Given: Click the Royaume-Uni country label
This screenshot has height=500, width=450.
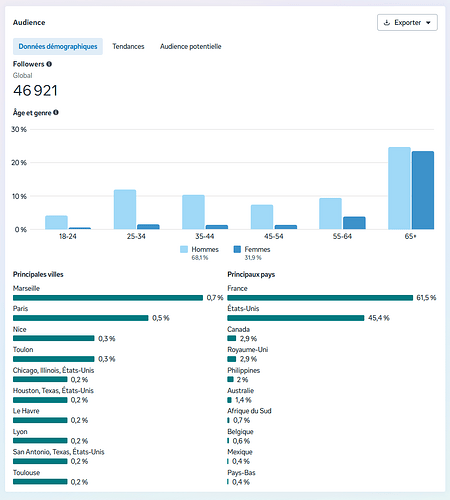Looking at the screenshot, I should coord(248,350).
